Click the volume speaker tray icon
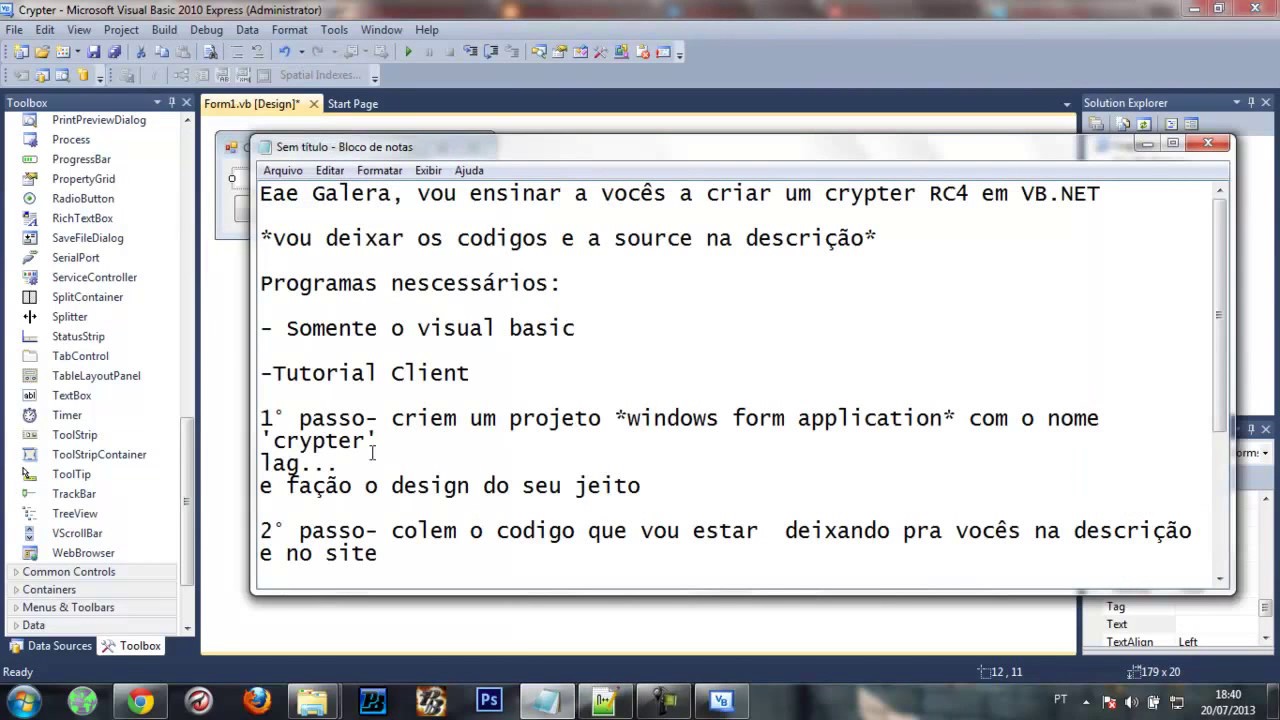The height and width of the screenshot is (720, 1280). pyautogui.click(x=1132, y=702)
